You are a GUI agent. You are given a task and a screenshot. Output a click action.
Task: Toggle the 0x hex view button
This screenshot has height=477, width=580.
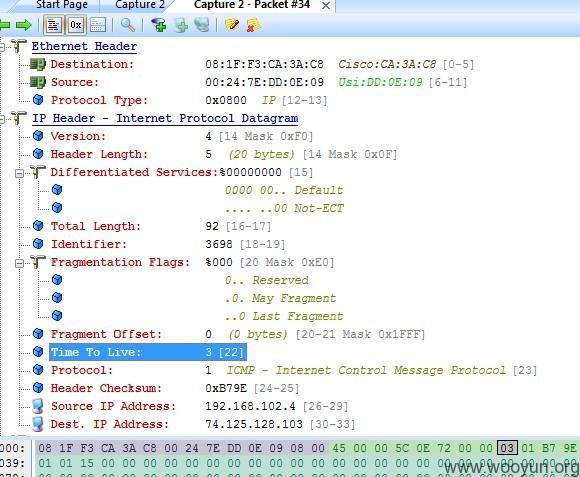[76, 25]
